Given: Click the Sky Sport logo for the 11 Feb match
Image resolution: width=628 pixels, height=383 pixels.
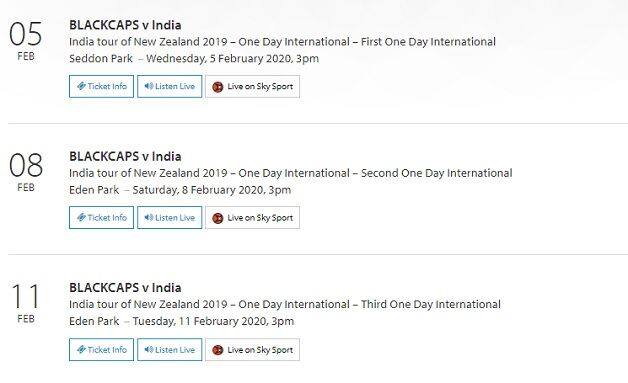Looking at the screenshot, I should 217,350.
